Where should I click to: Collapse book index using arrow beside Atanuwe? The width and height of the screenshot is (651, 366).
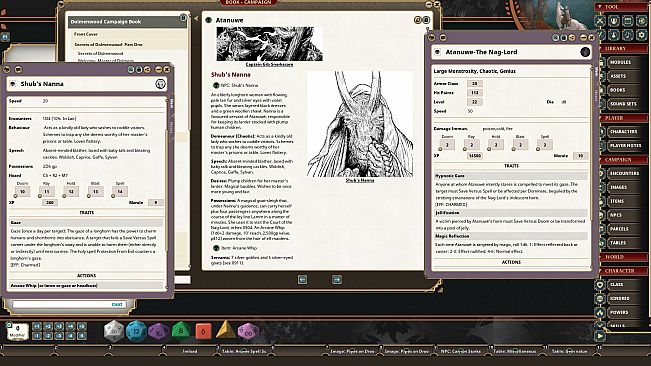point(196,18)
